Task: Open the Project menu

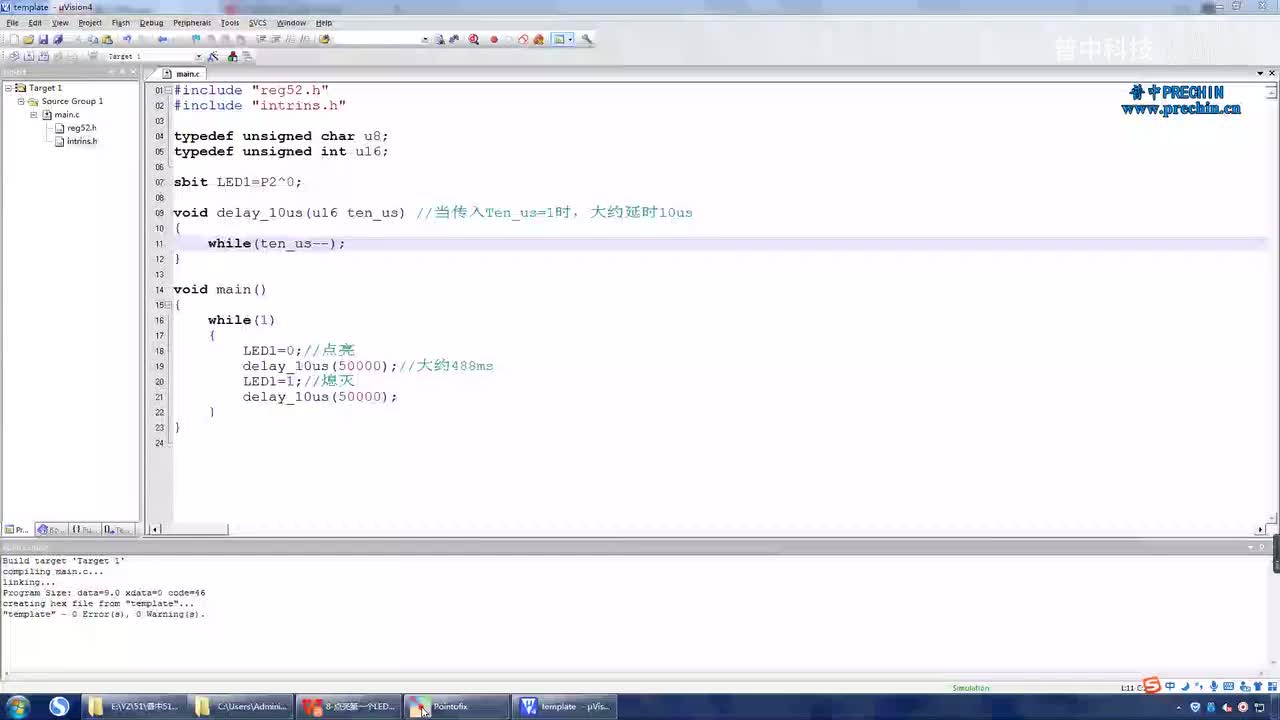Action: click(90, 22)
